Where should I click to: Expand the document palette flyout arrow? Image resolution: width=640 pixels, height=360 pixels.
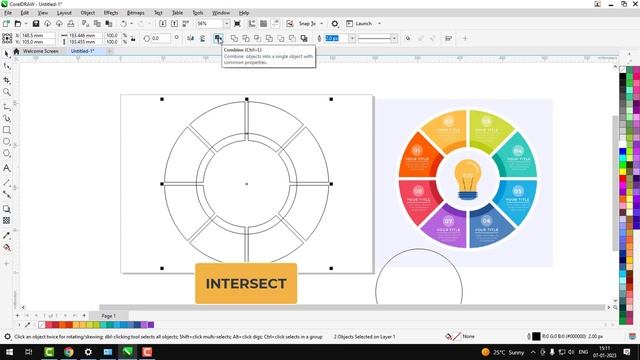tap(19, 325)
